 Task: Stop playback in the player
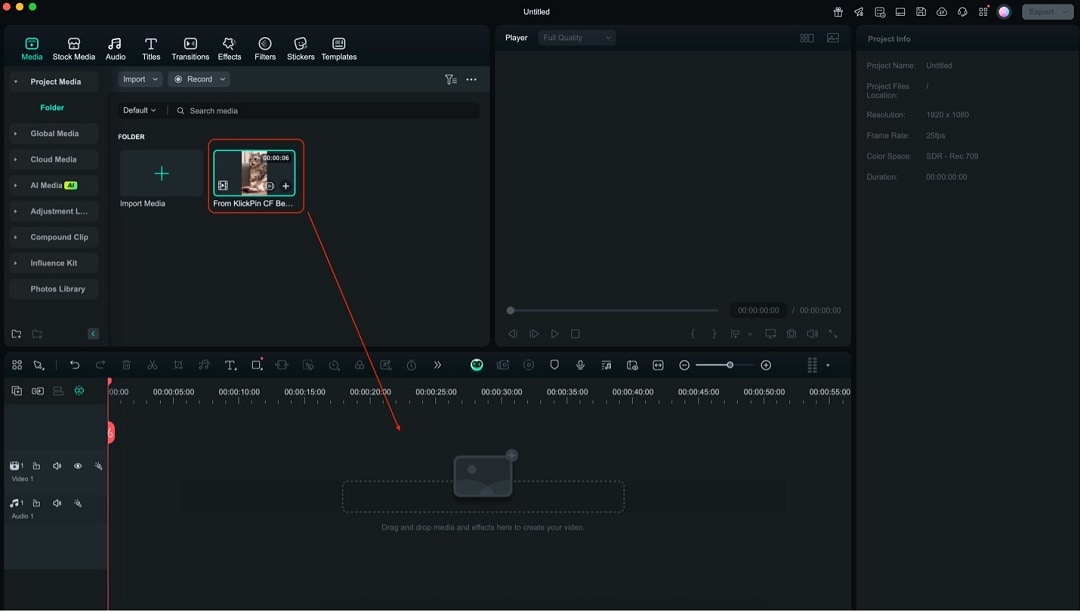[x=575, y=334]
